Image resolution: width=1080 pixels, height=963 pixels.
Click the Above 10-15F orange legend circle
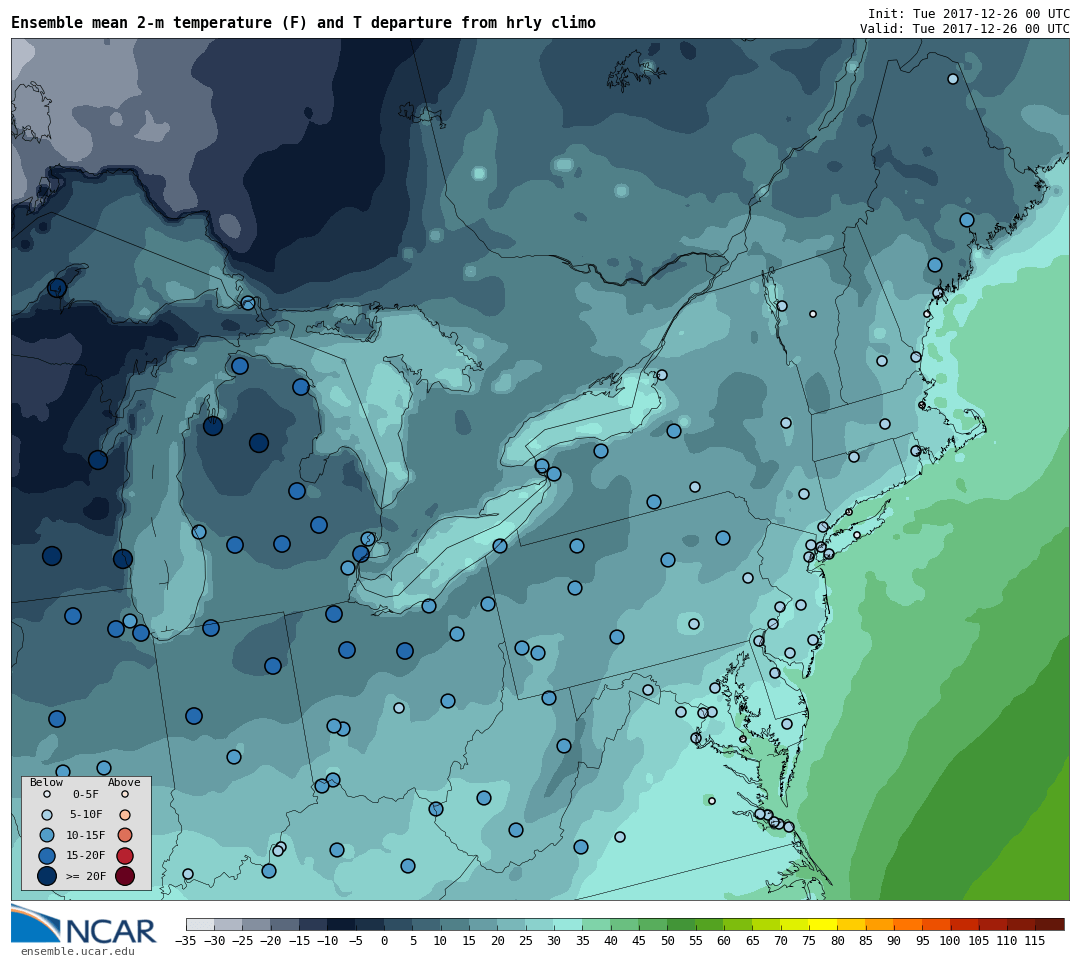(125, 835)
